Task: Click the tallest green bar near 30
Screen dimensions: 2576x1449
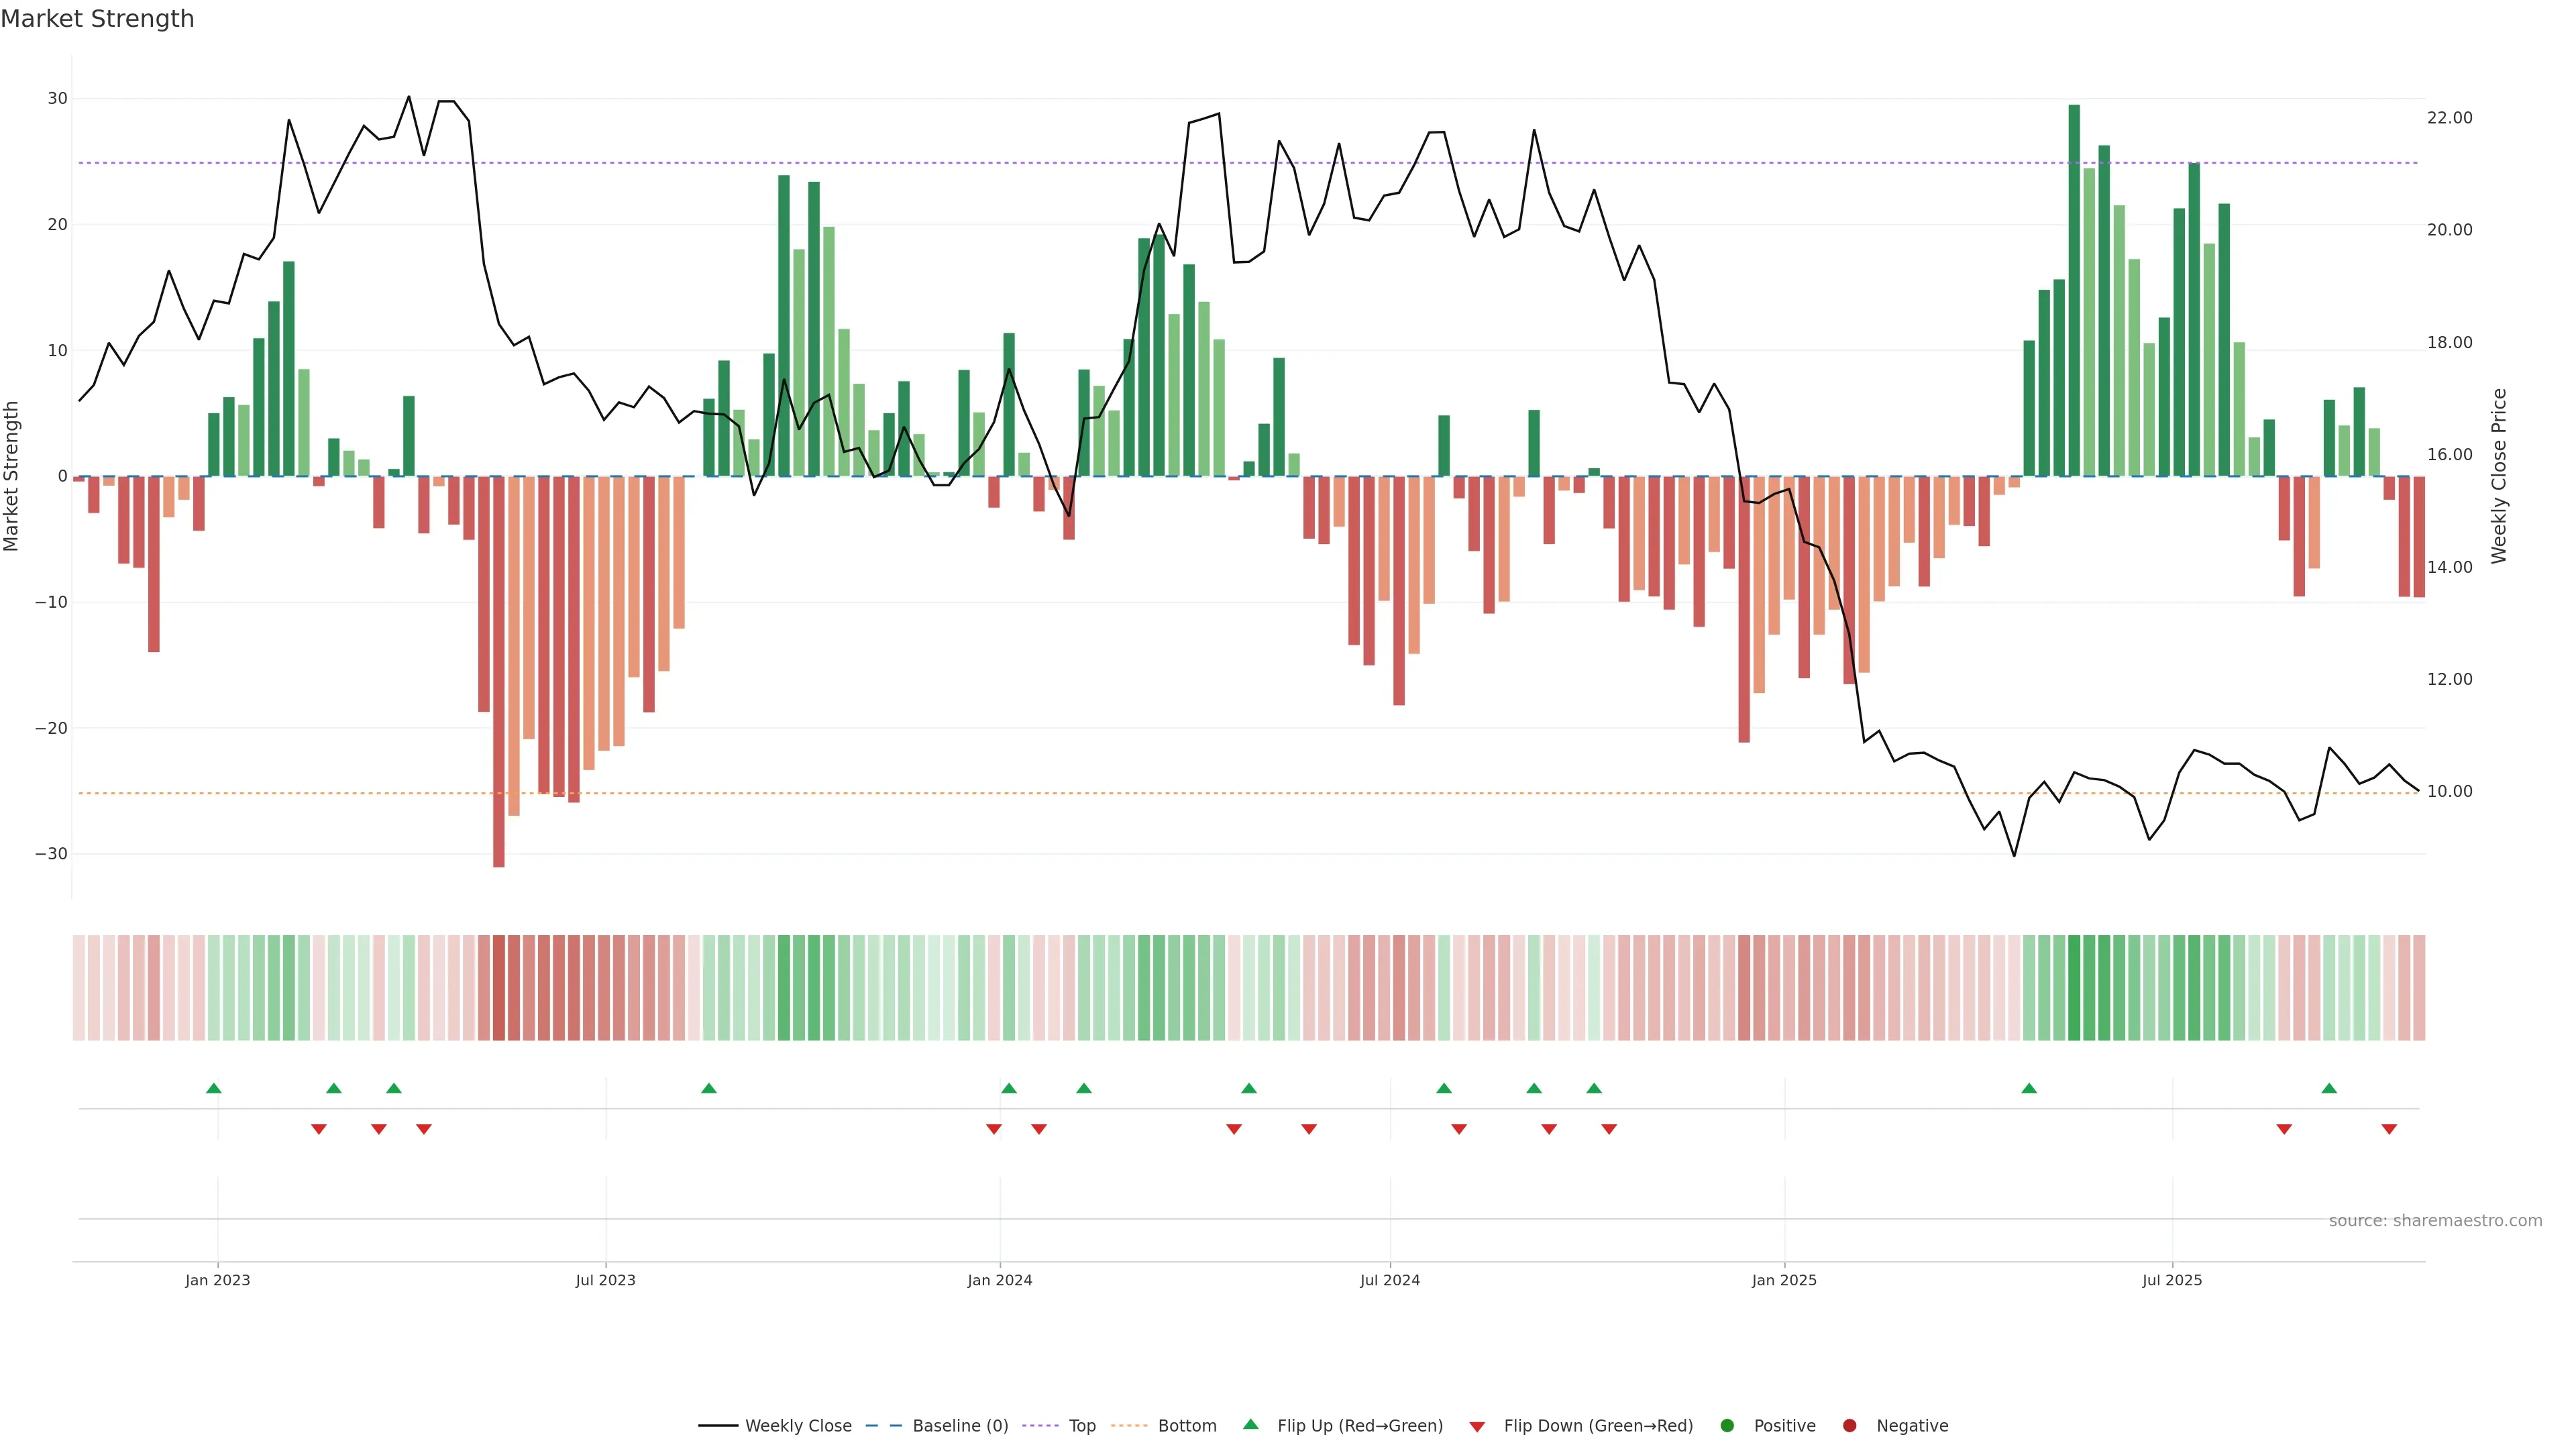Action: [x=2074, y=290]
